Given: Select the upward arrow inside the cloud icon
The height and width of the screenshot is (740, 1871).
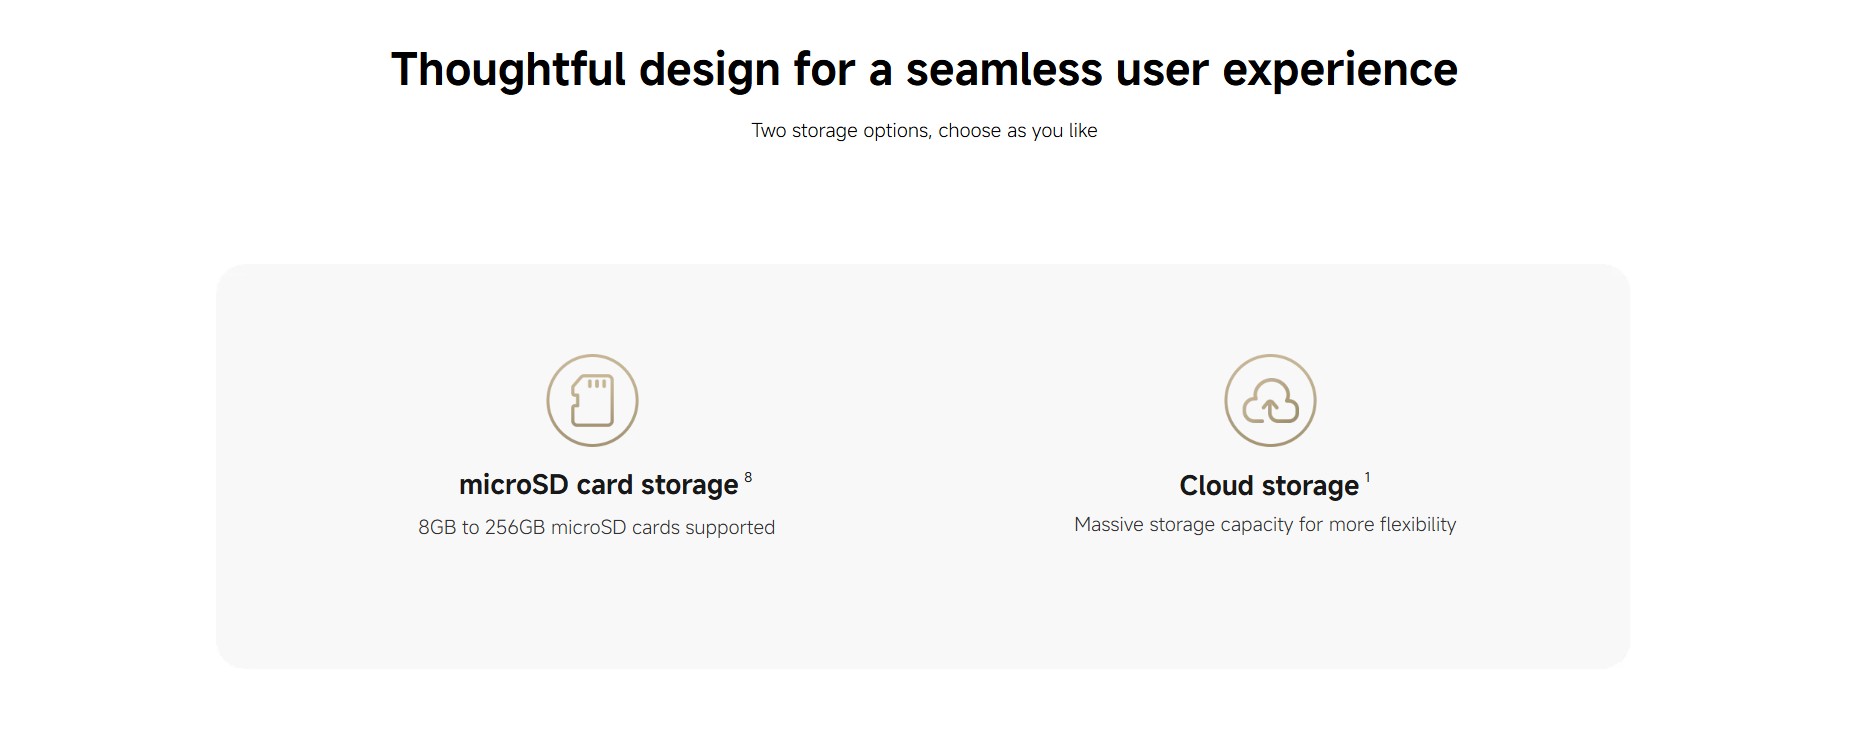Looking at the screenshot, I should pyautogui.click(x=1270, y=408).
